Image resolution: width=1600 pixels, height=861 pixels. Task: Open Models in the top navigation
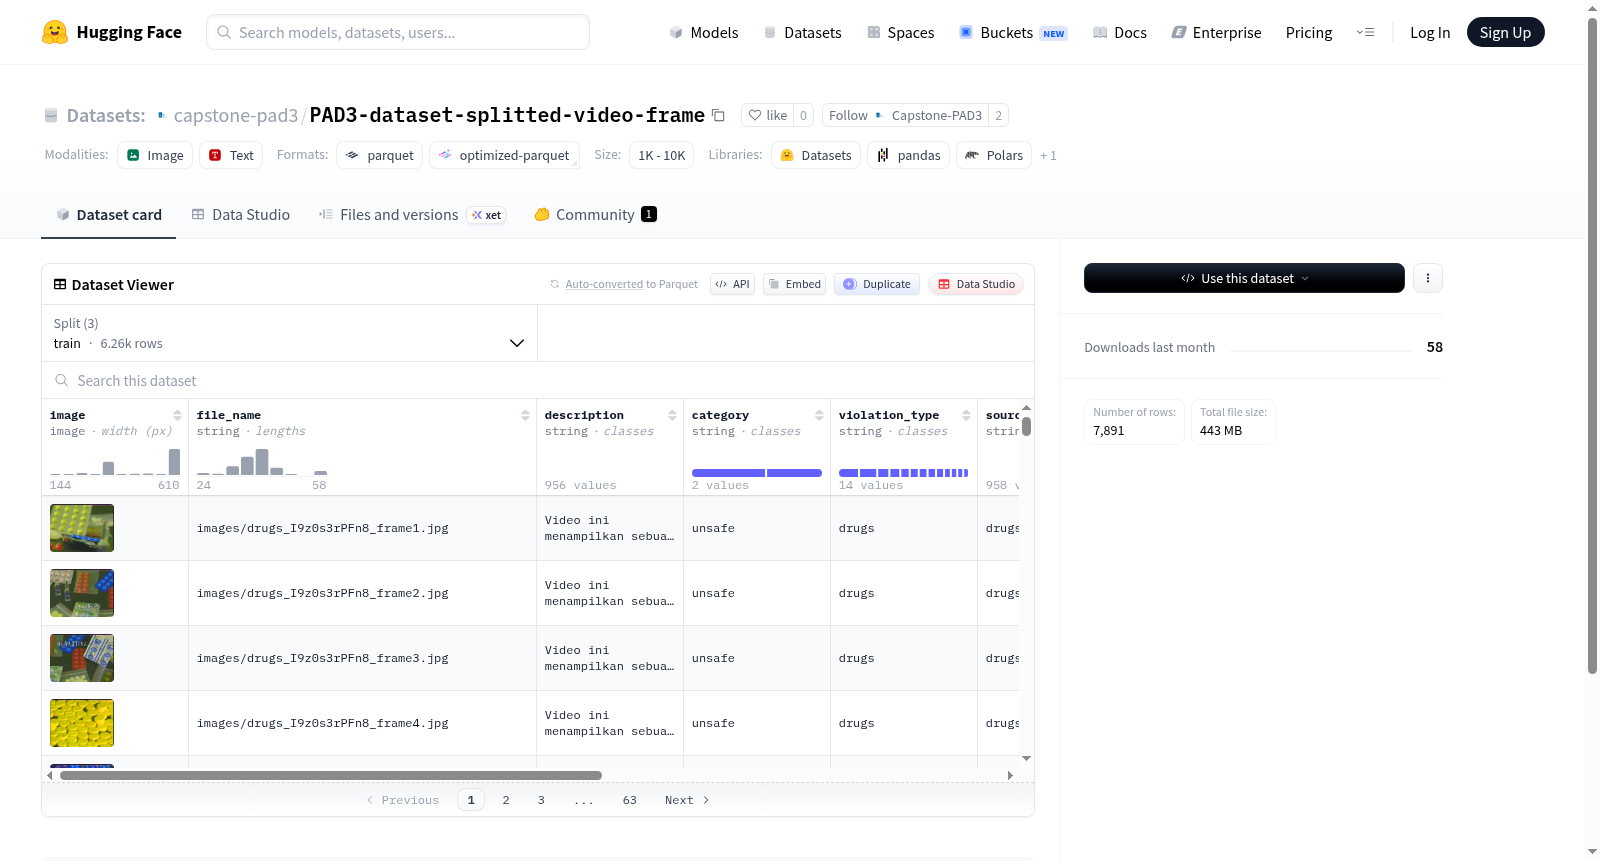tap(704, 32)
